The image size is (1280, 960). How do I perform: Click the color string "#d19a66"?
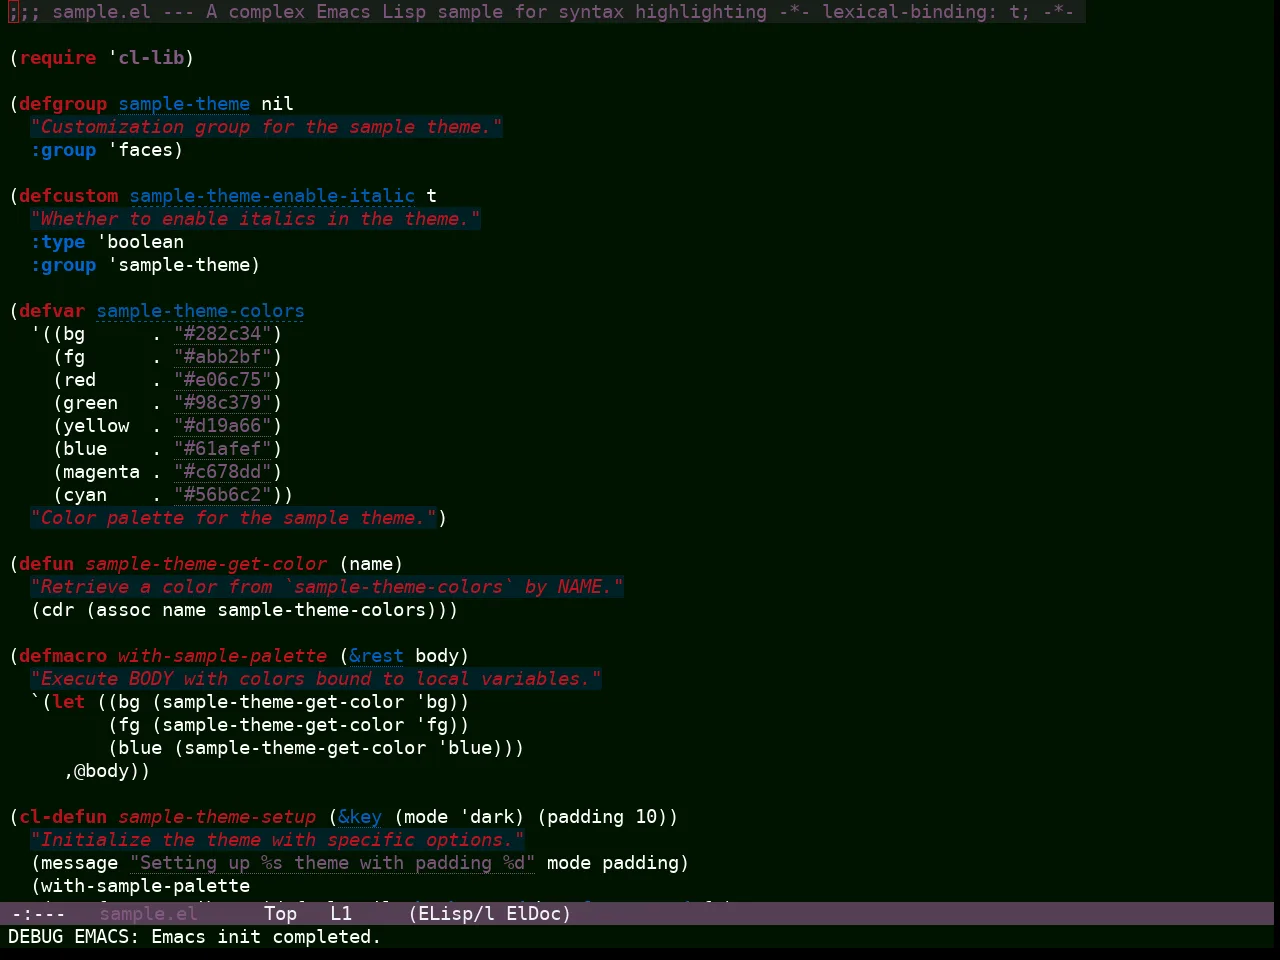(223, 426)
